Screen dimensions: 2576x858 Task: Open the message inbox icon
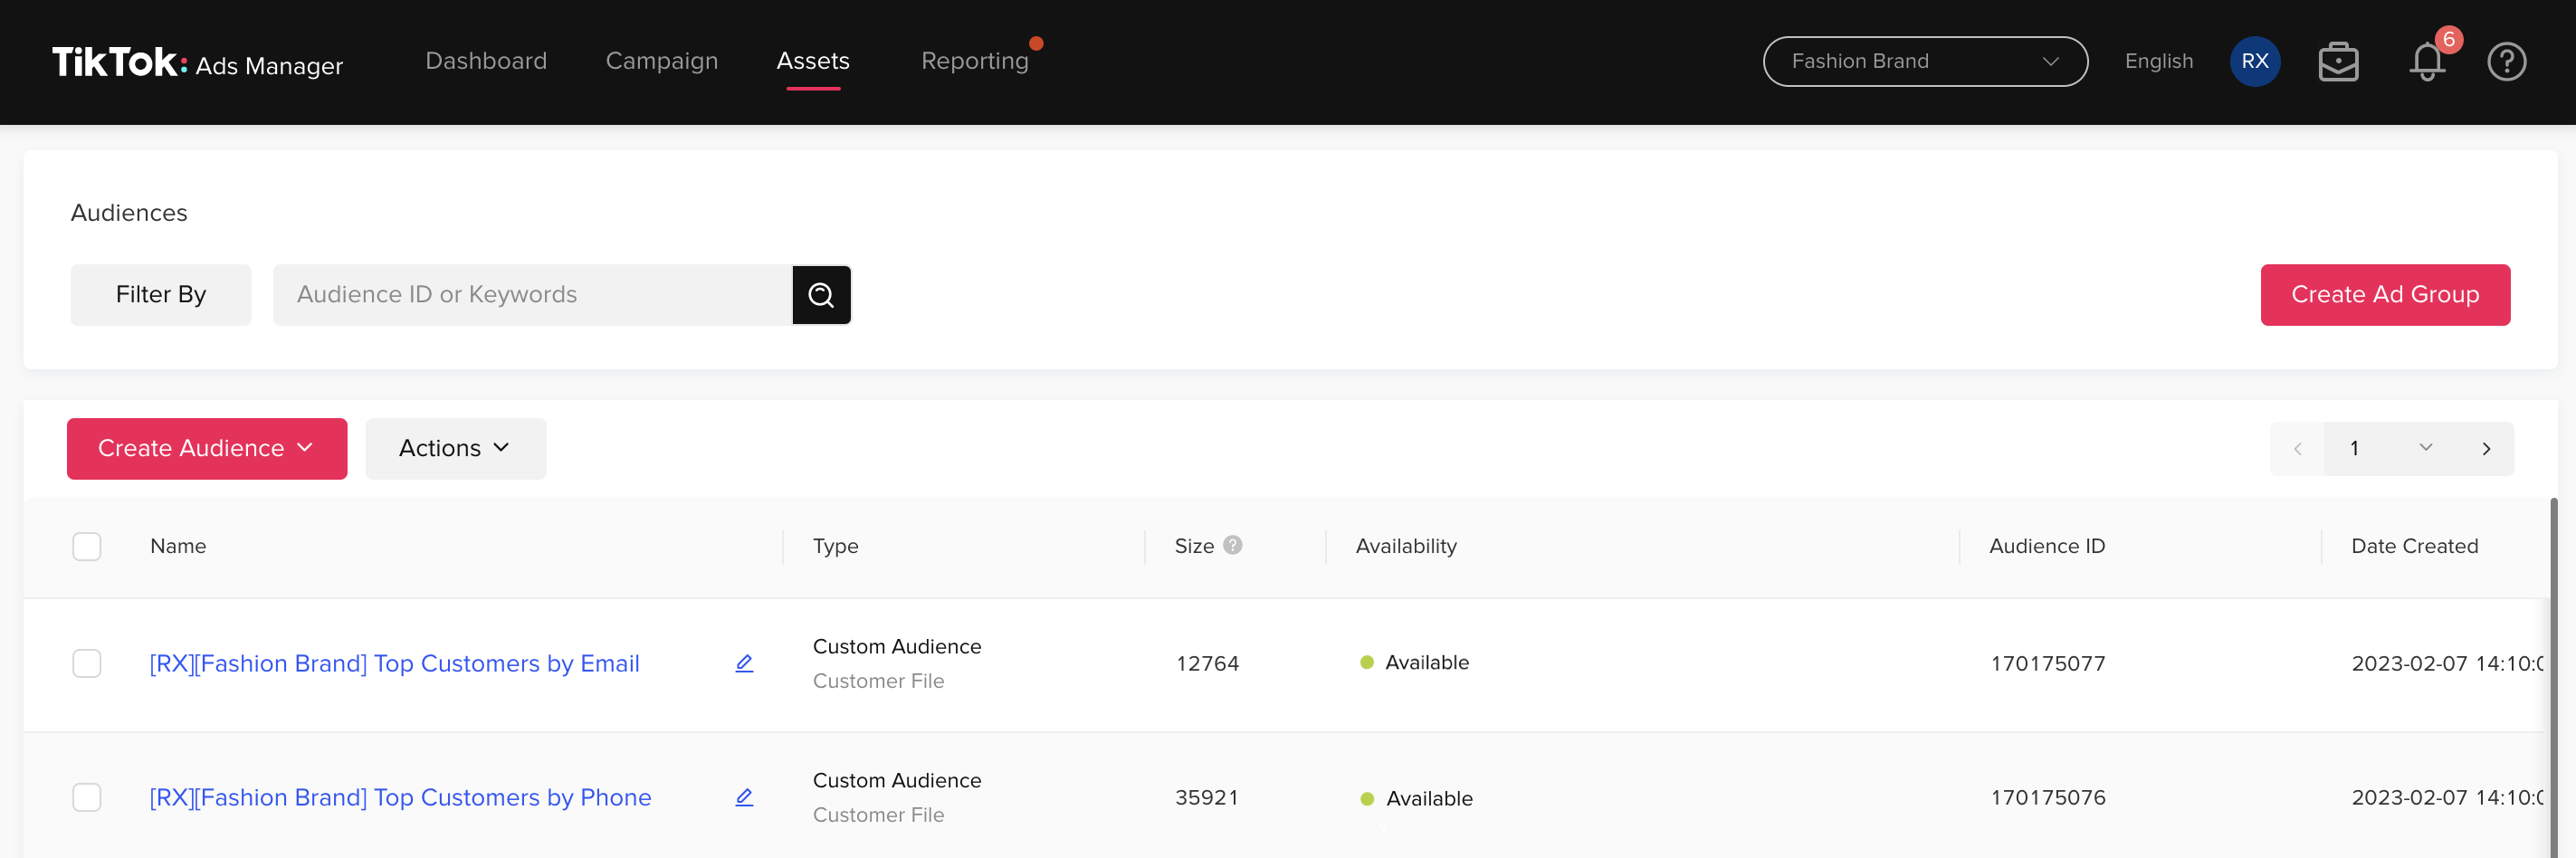point(2338,61)
